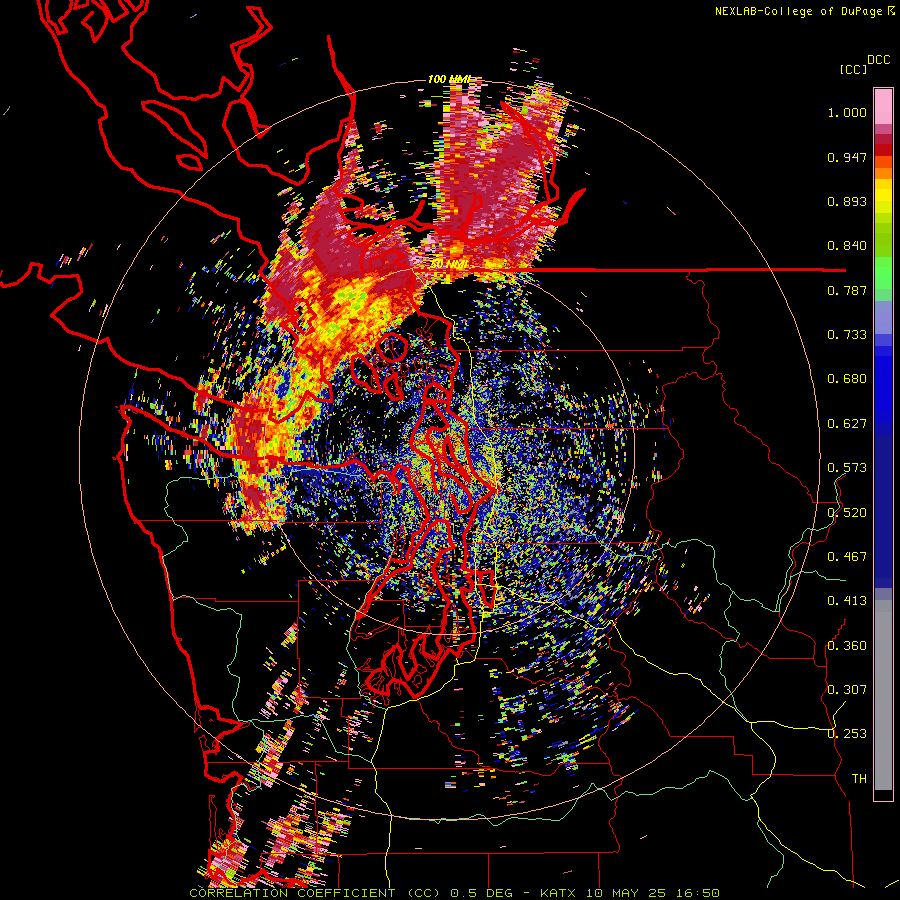900x900 pixels.
Task: Click the 10 MAY 25 date text
Action: coord(624,893)
